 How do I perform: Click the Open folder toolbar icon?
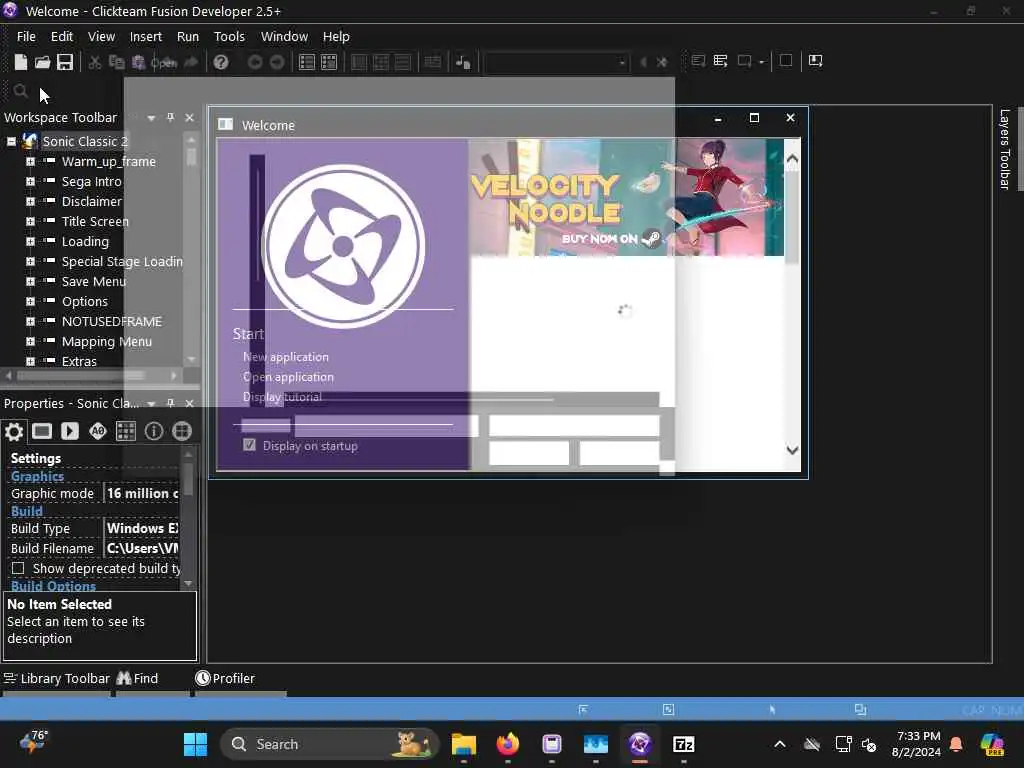pyautogui.click(x=42, y=62)
